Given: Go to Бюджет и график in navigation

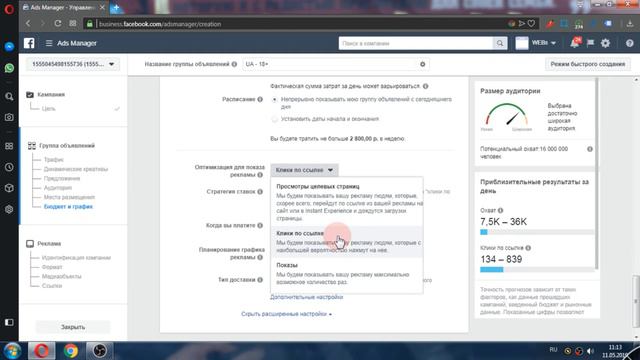Looking at the screenshot, I should (68, 207).
